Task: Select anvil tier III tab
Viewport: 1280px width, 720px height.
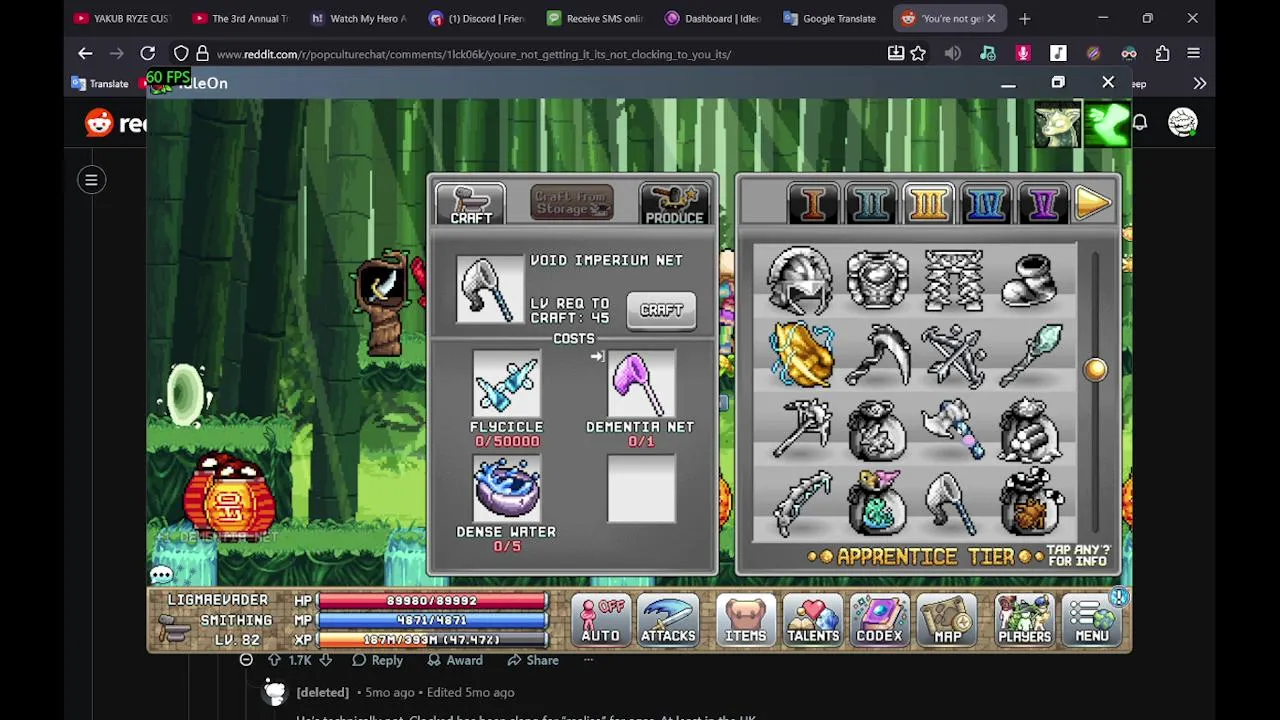Action: tap(928, 204)
